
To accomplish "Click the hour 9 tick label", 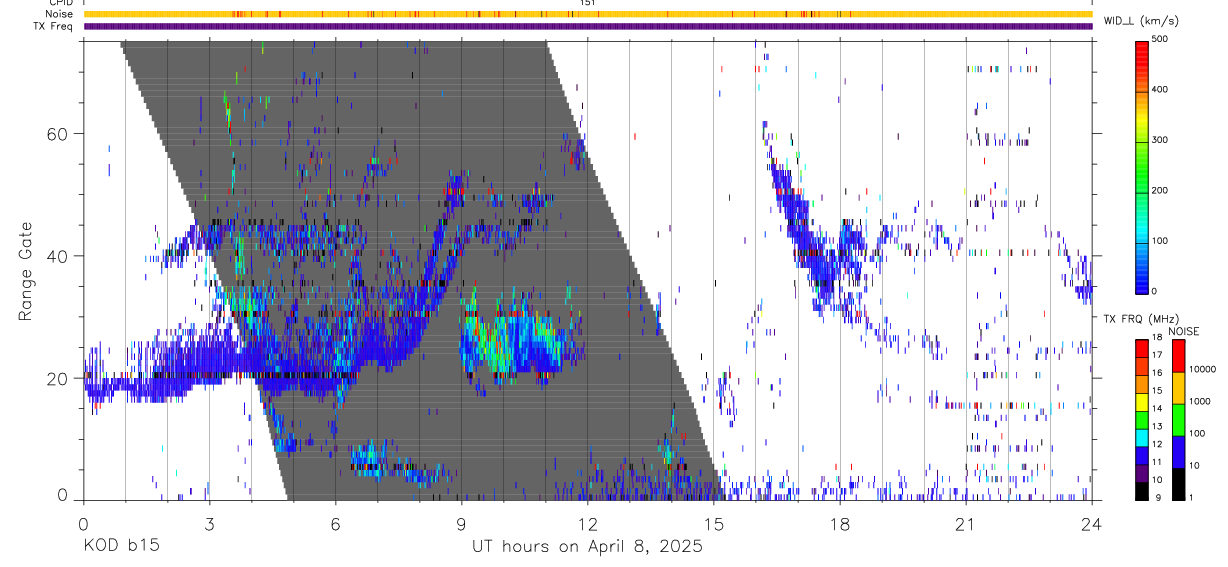I will 461,524.
